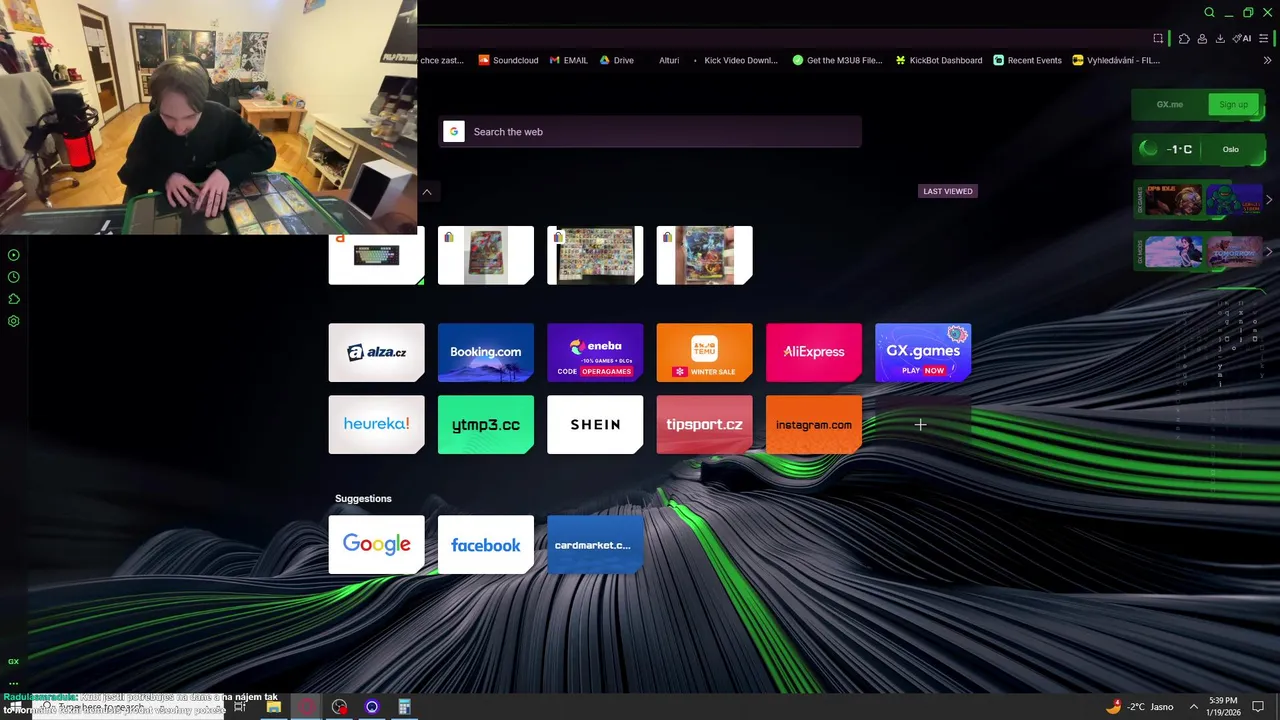The height and width of the screenshot is (720, 1280).
Task: Open browser tab search magnifier
Action: coord(1209,13)
